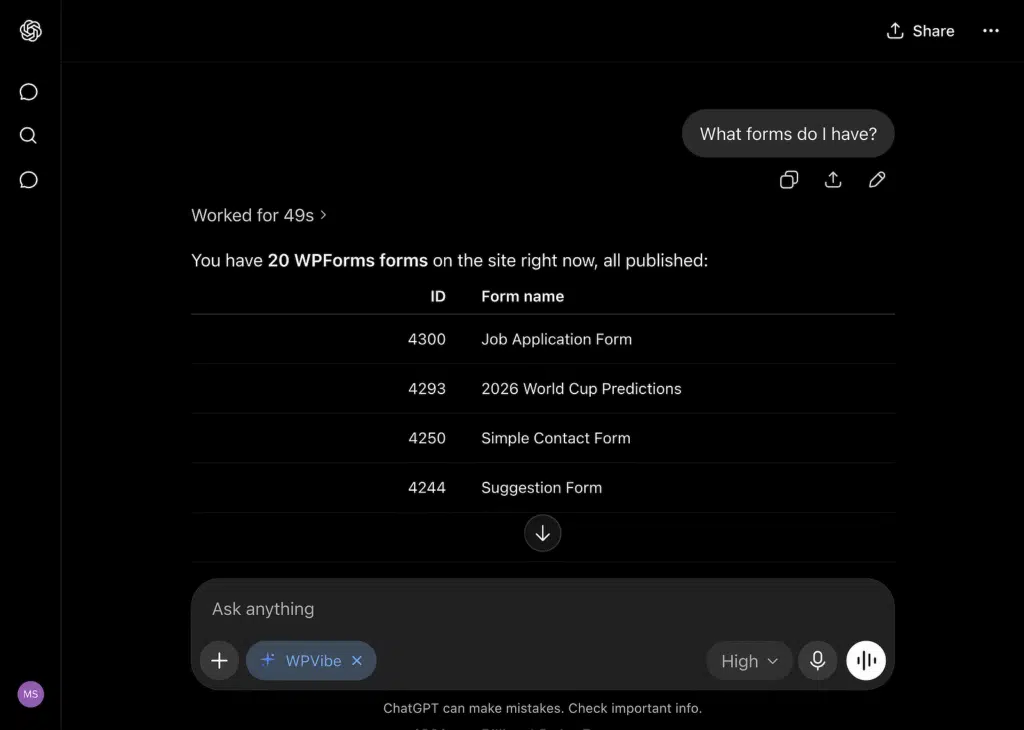Click the share icon below the user message
The height and width of the screenshot is (730, 1024).
833,180
